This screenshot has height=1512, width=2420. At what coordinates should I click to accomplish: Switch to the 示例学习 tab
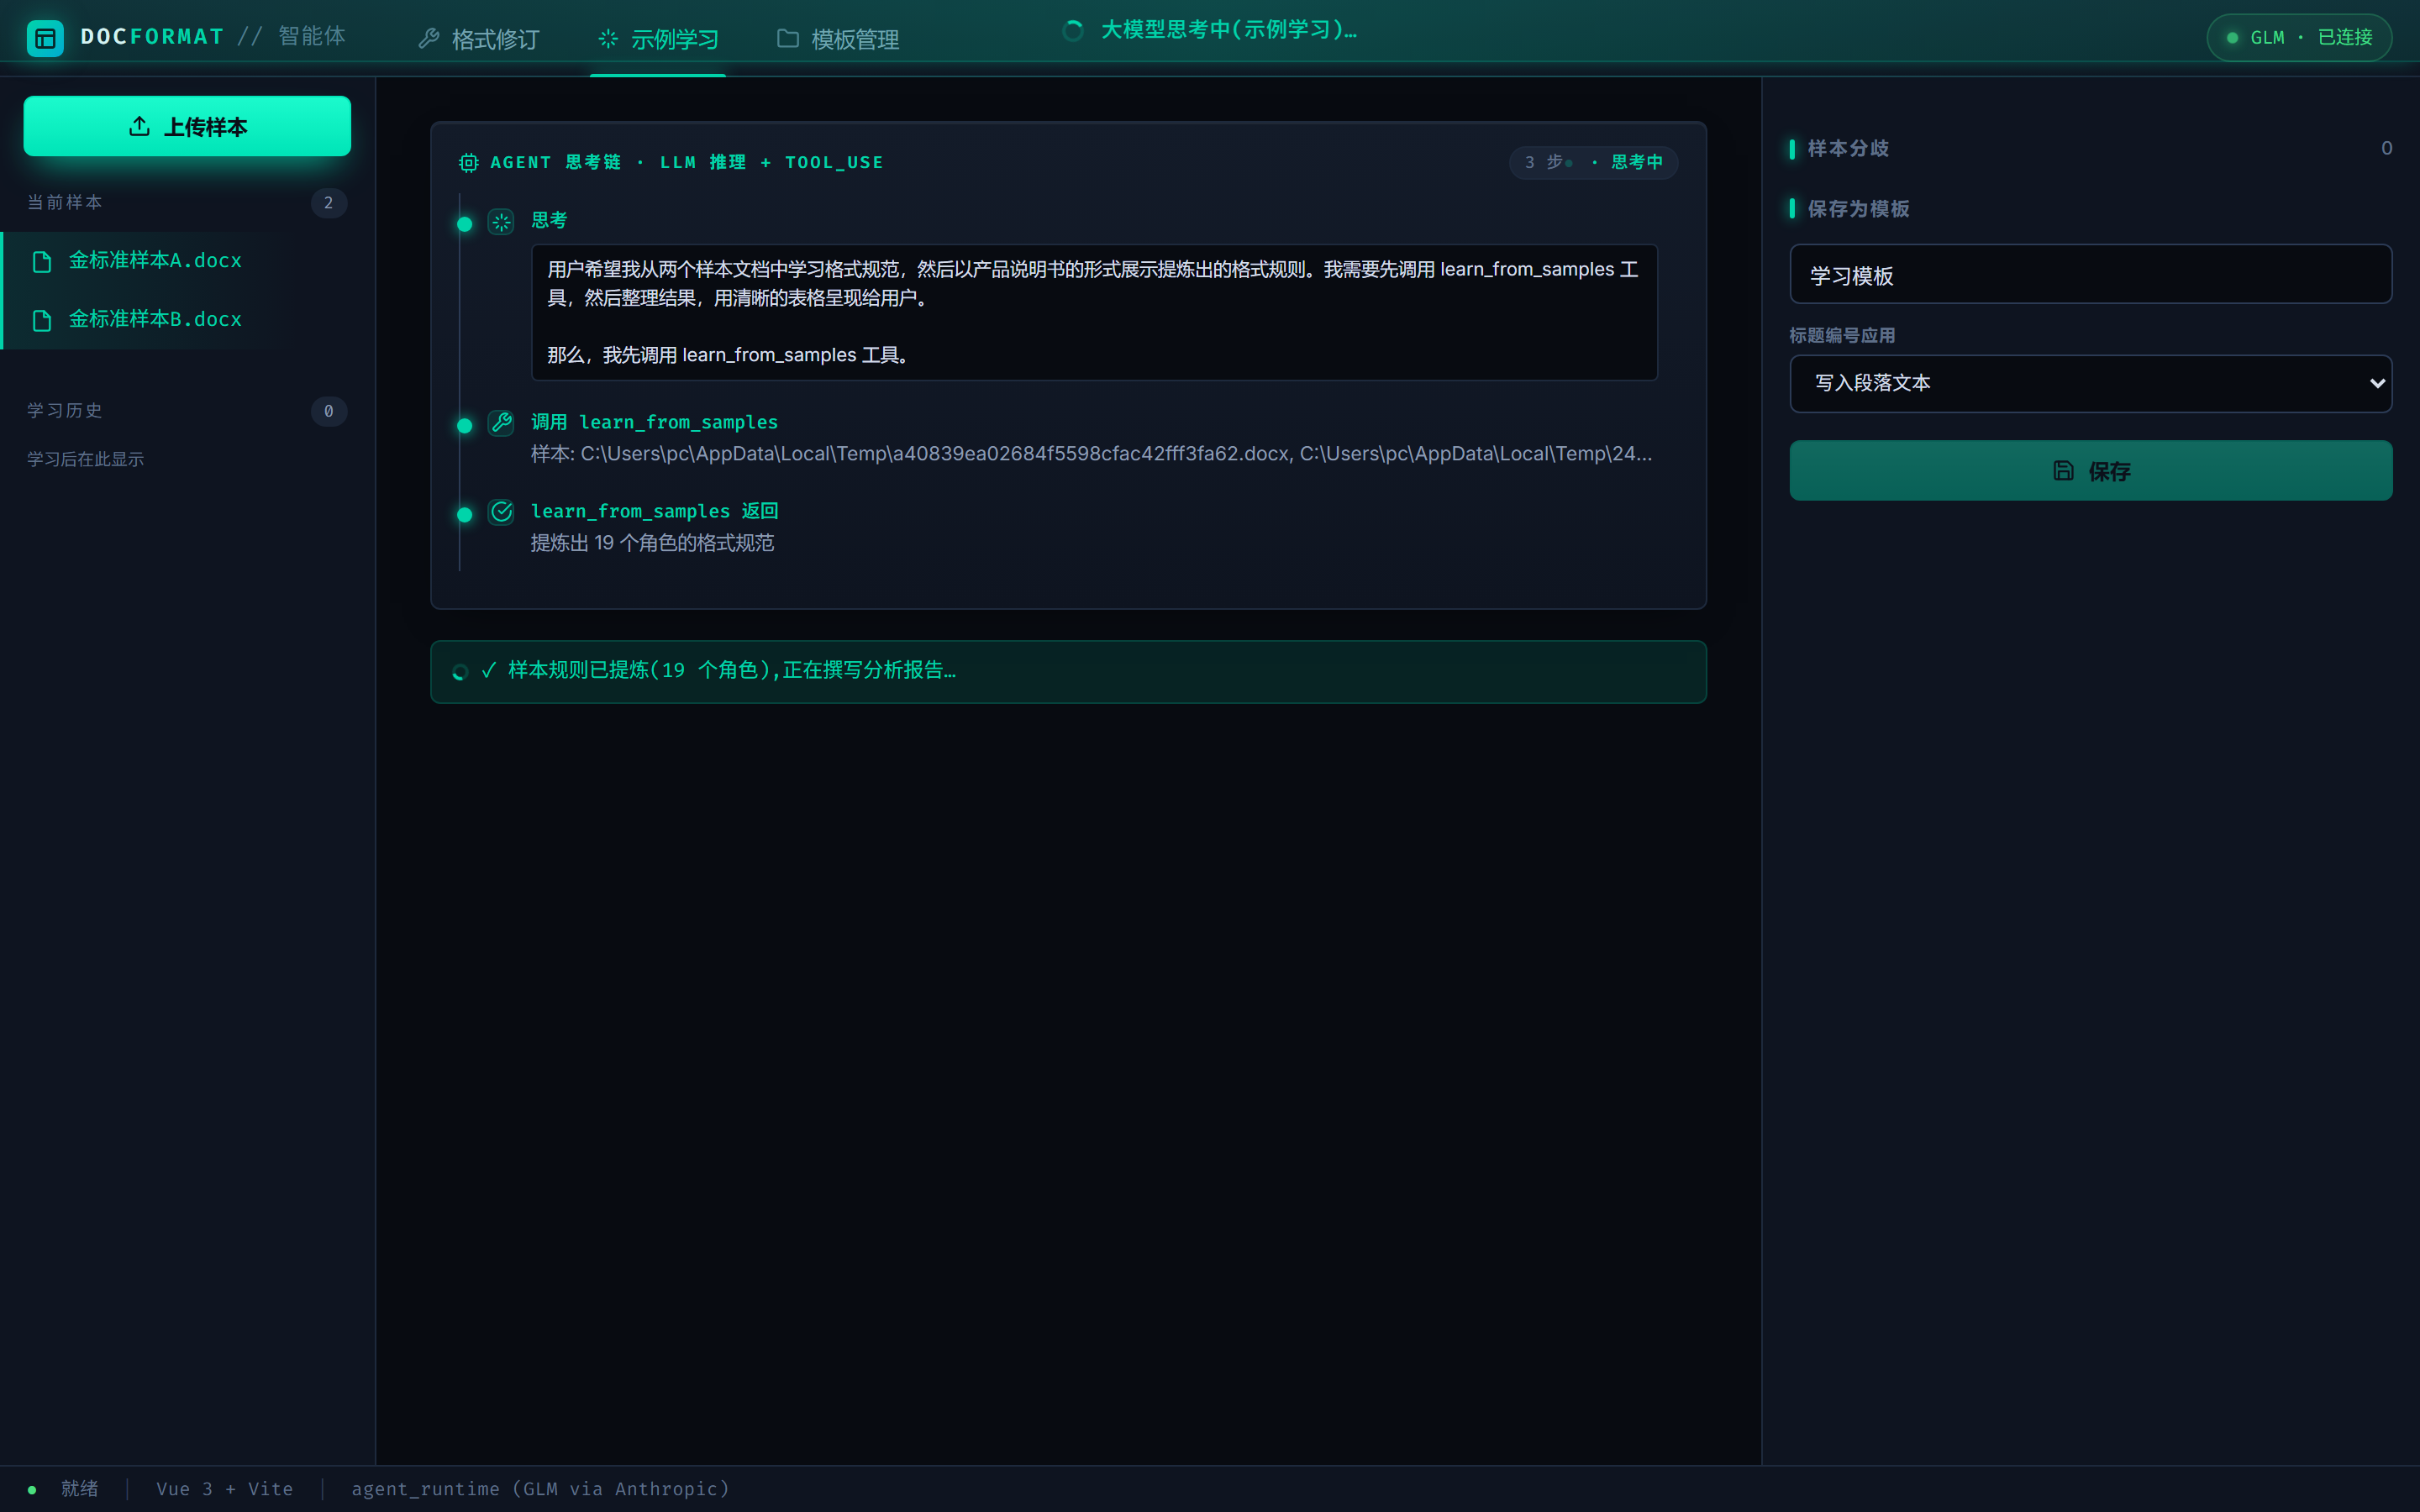pyautogui.click(x=658, y=39)
